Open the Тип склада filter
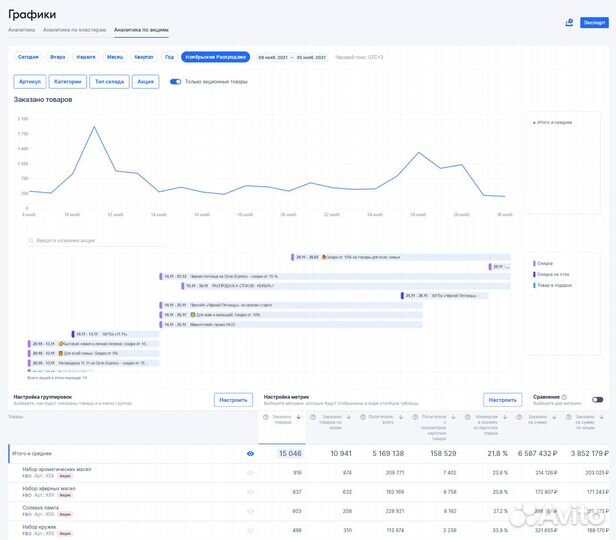Screen dimensions: 616x540 (109, 82)
